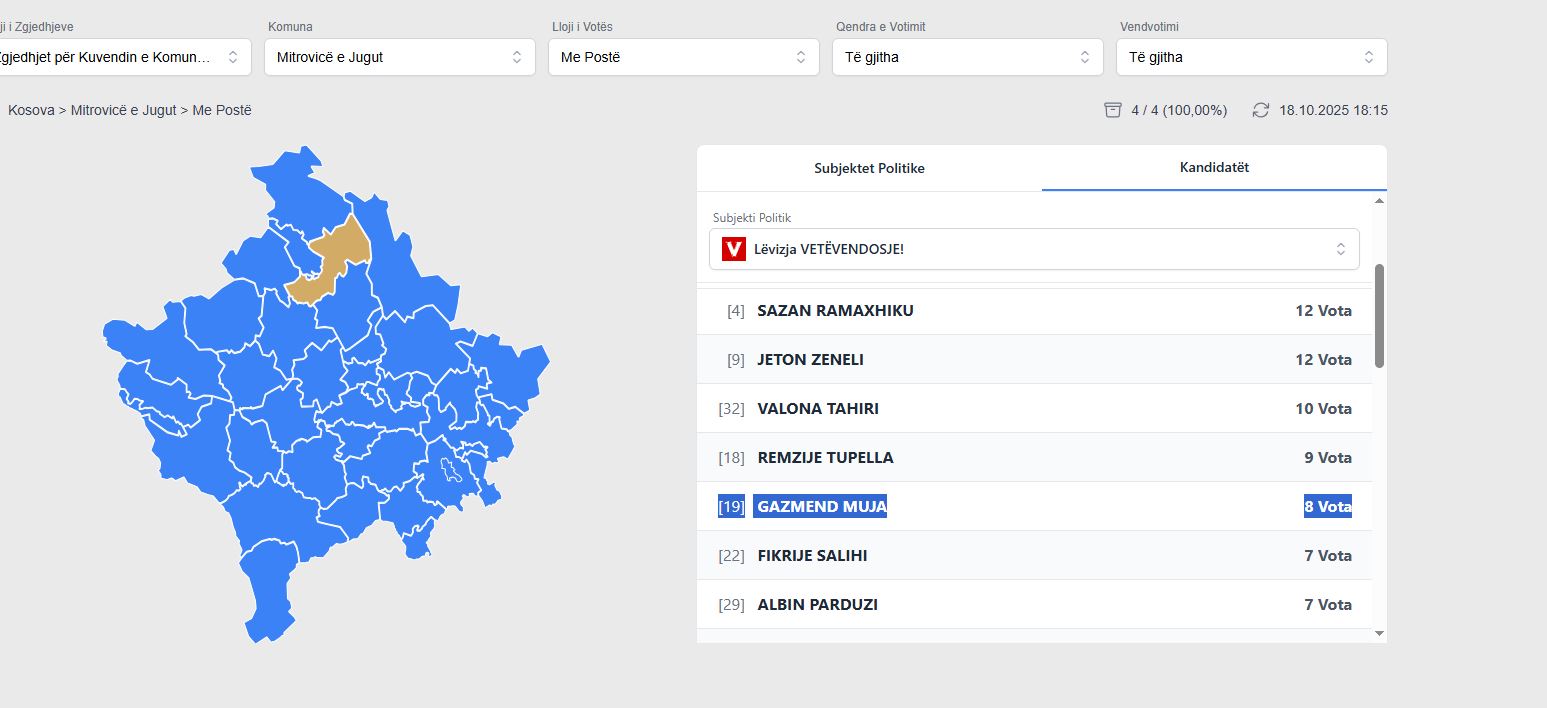Screen dimensions: 1547x708
Task: Click the candidate list scrollbar thumb
Action: tap(1380, 315)
